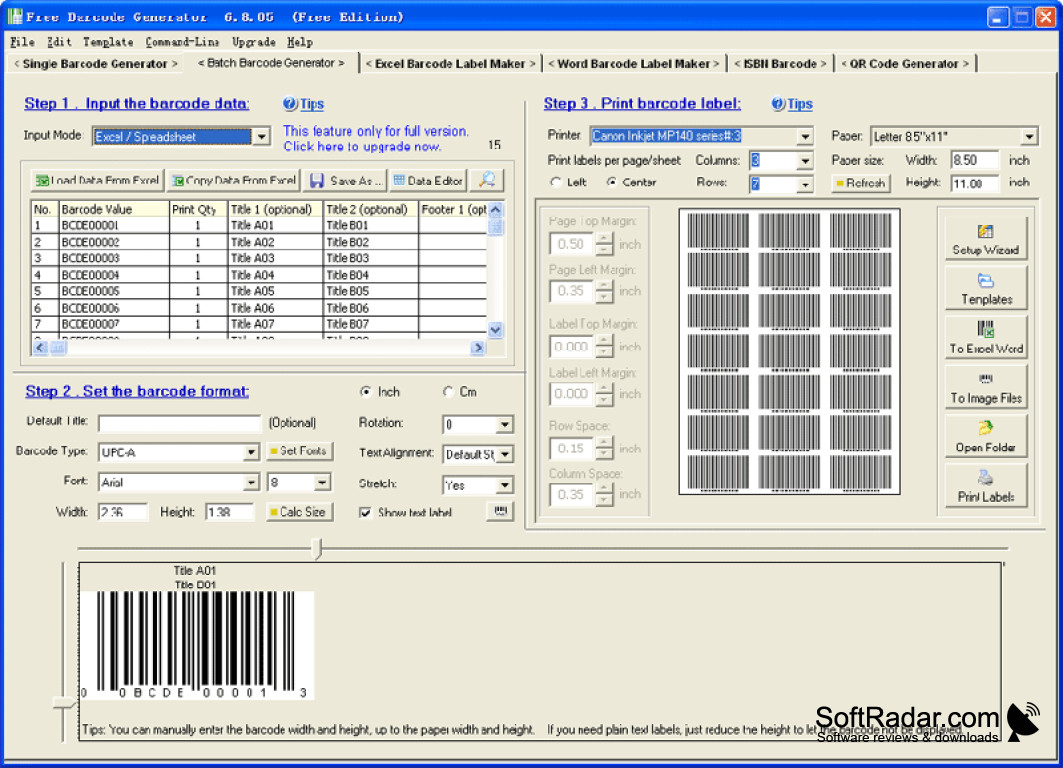Click the vertical barcode height slider handle

point(64,703)
